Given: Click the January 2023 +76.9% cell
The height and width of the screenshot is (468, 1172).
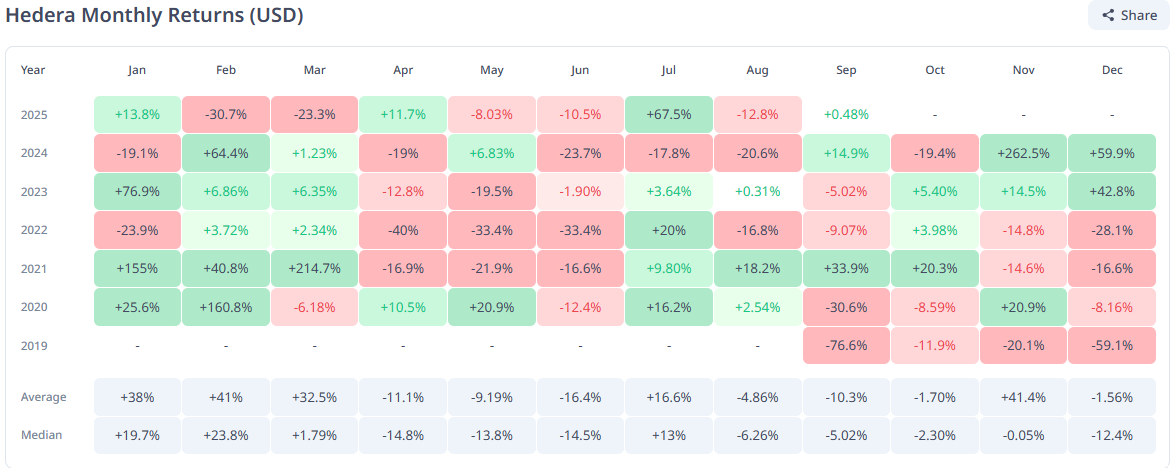Looking at the screenshot, I should click(x=137, y=192).
